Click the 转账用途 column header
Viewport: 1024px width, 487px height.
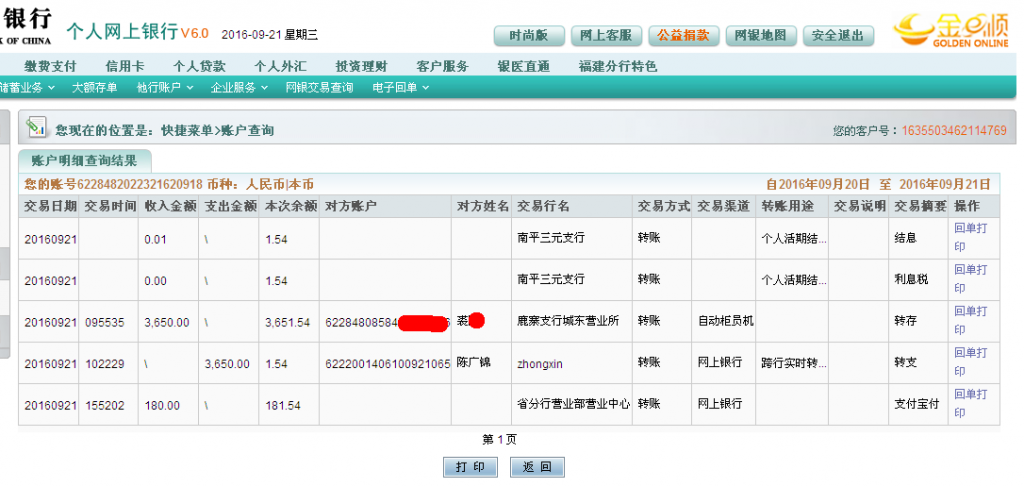pos(788,206)
